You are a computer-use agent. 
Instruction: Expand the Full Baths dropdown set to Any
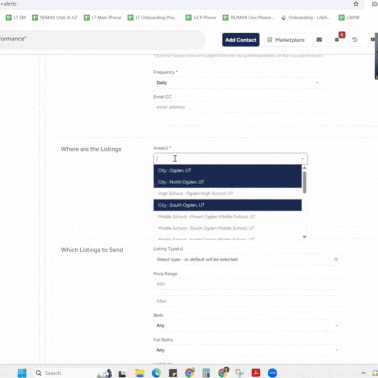pos(248,350)
